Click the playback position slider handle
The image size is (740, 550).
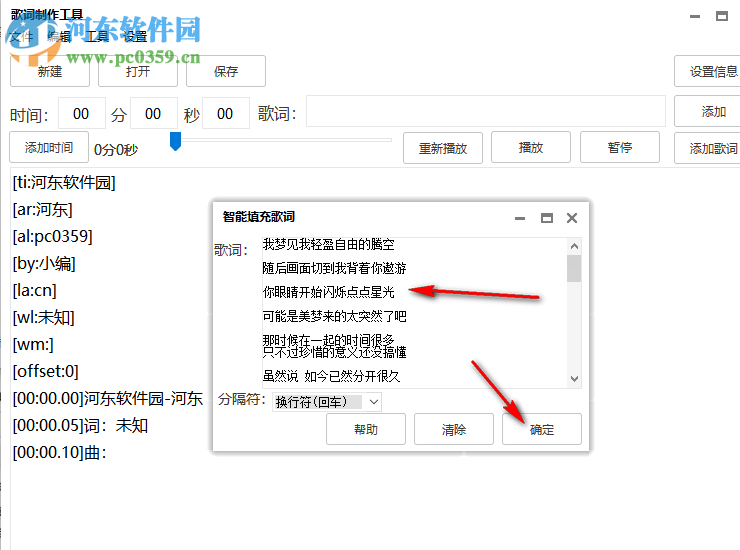pyautogui.click(x=176, y=141)
